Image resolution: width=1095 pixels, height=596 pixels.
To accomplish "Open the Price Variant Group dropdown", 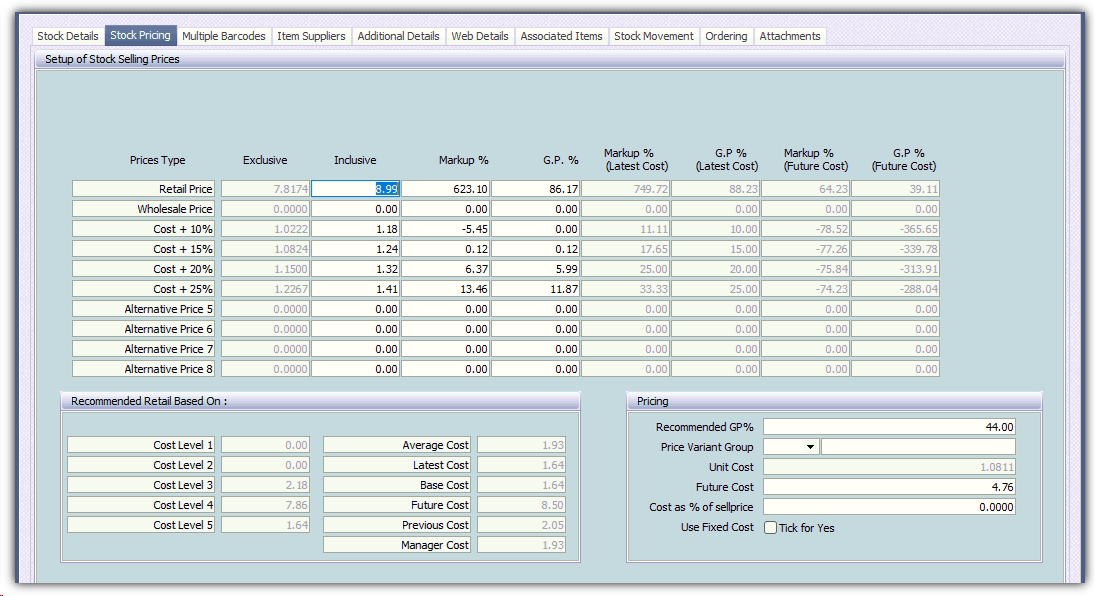I will point(809,447).
